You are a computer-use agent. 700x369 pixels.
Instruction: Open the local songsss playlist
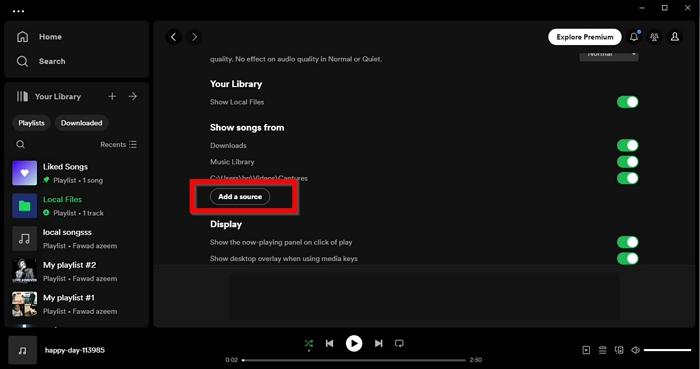[76, 238]
